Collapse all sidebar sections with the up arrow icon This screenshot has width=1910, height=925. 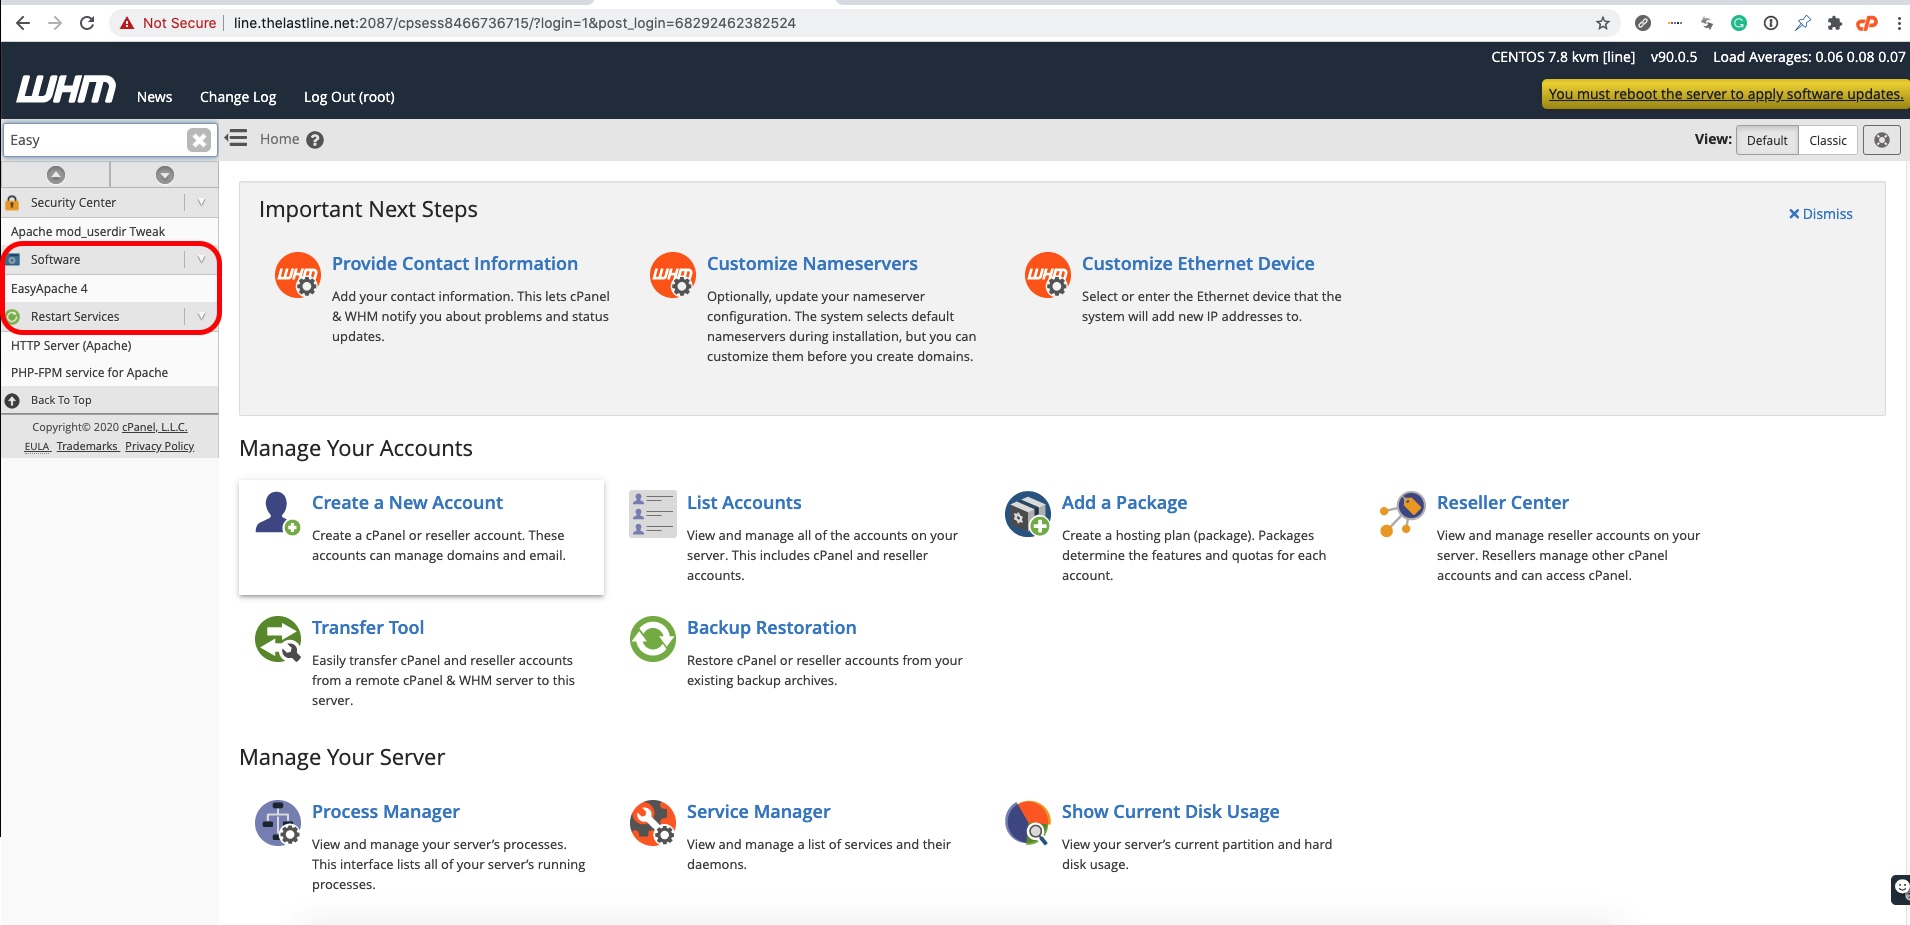click(56, 175)
